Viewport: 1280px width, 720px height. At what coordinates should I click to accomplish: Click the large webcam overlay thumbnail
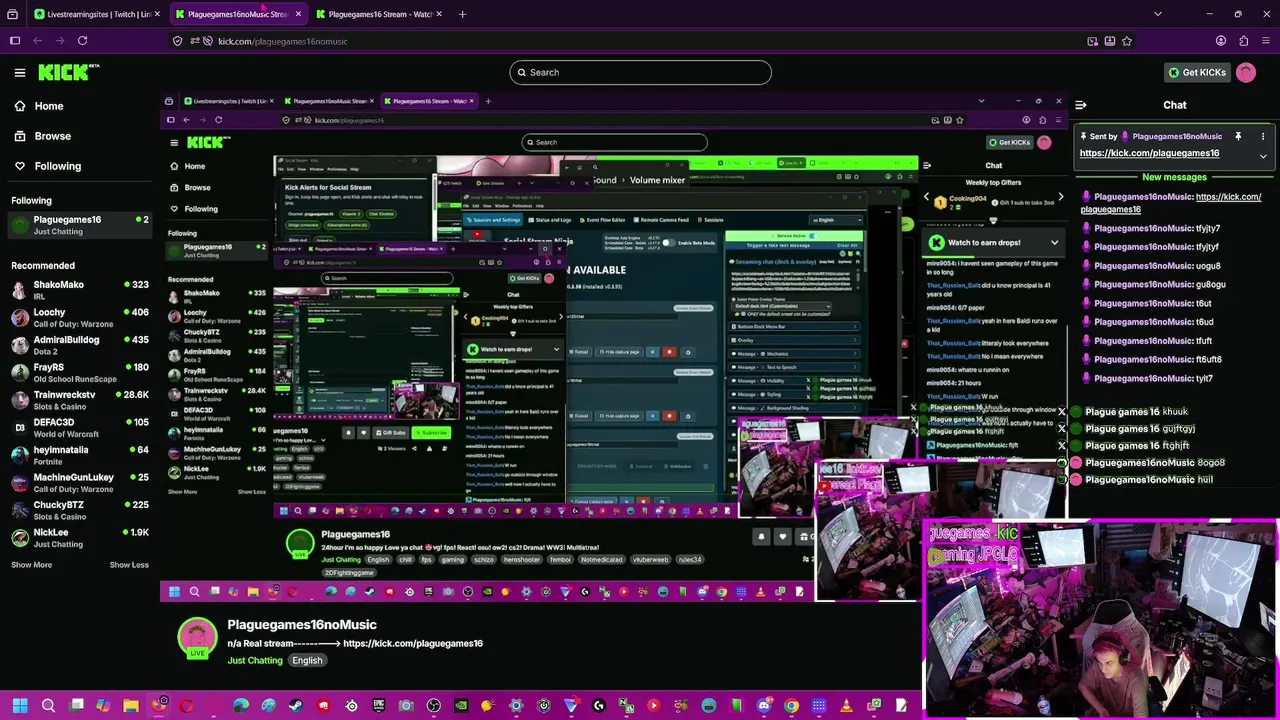coord(1100,618)
